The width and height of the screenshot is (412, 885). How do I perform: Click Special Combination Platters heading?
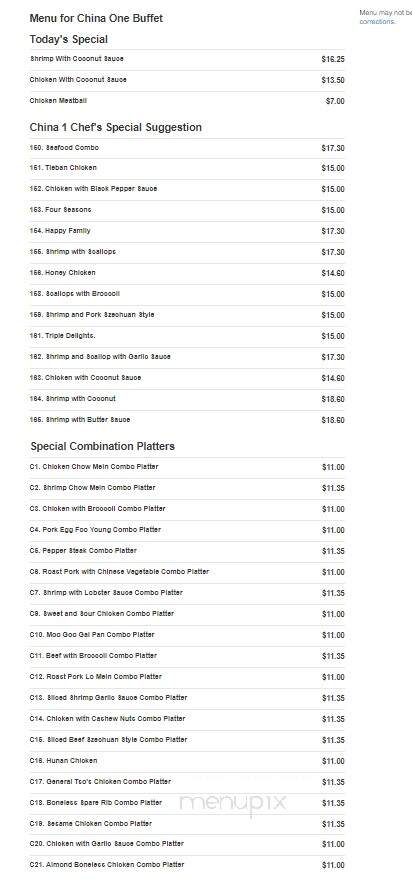103,446
